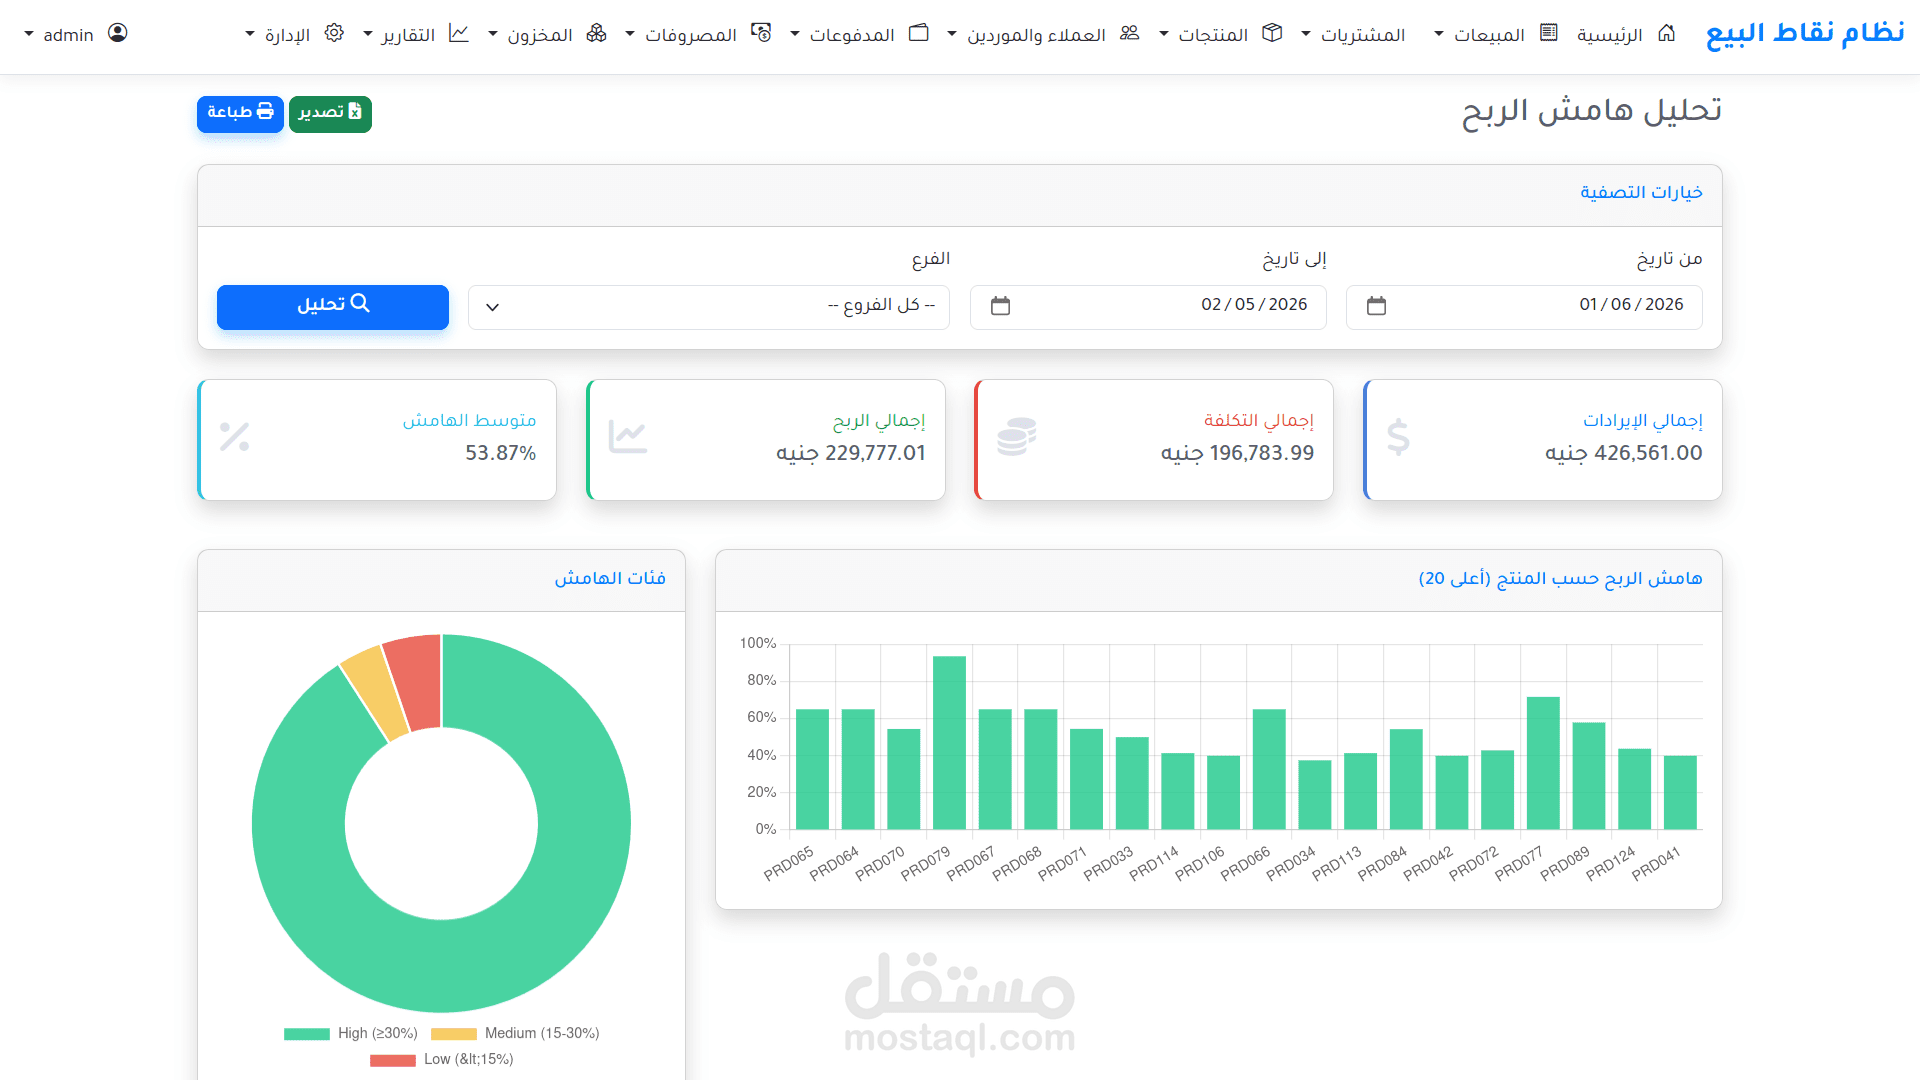Screen dimensions: 1920x1080
Task: Click the calendar icon in من تاريخ field
Action: (1376, 306)
